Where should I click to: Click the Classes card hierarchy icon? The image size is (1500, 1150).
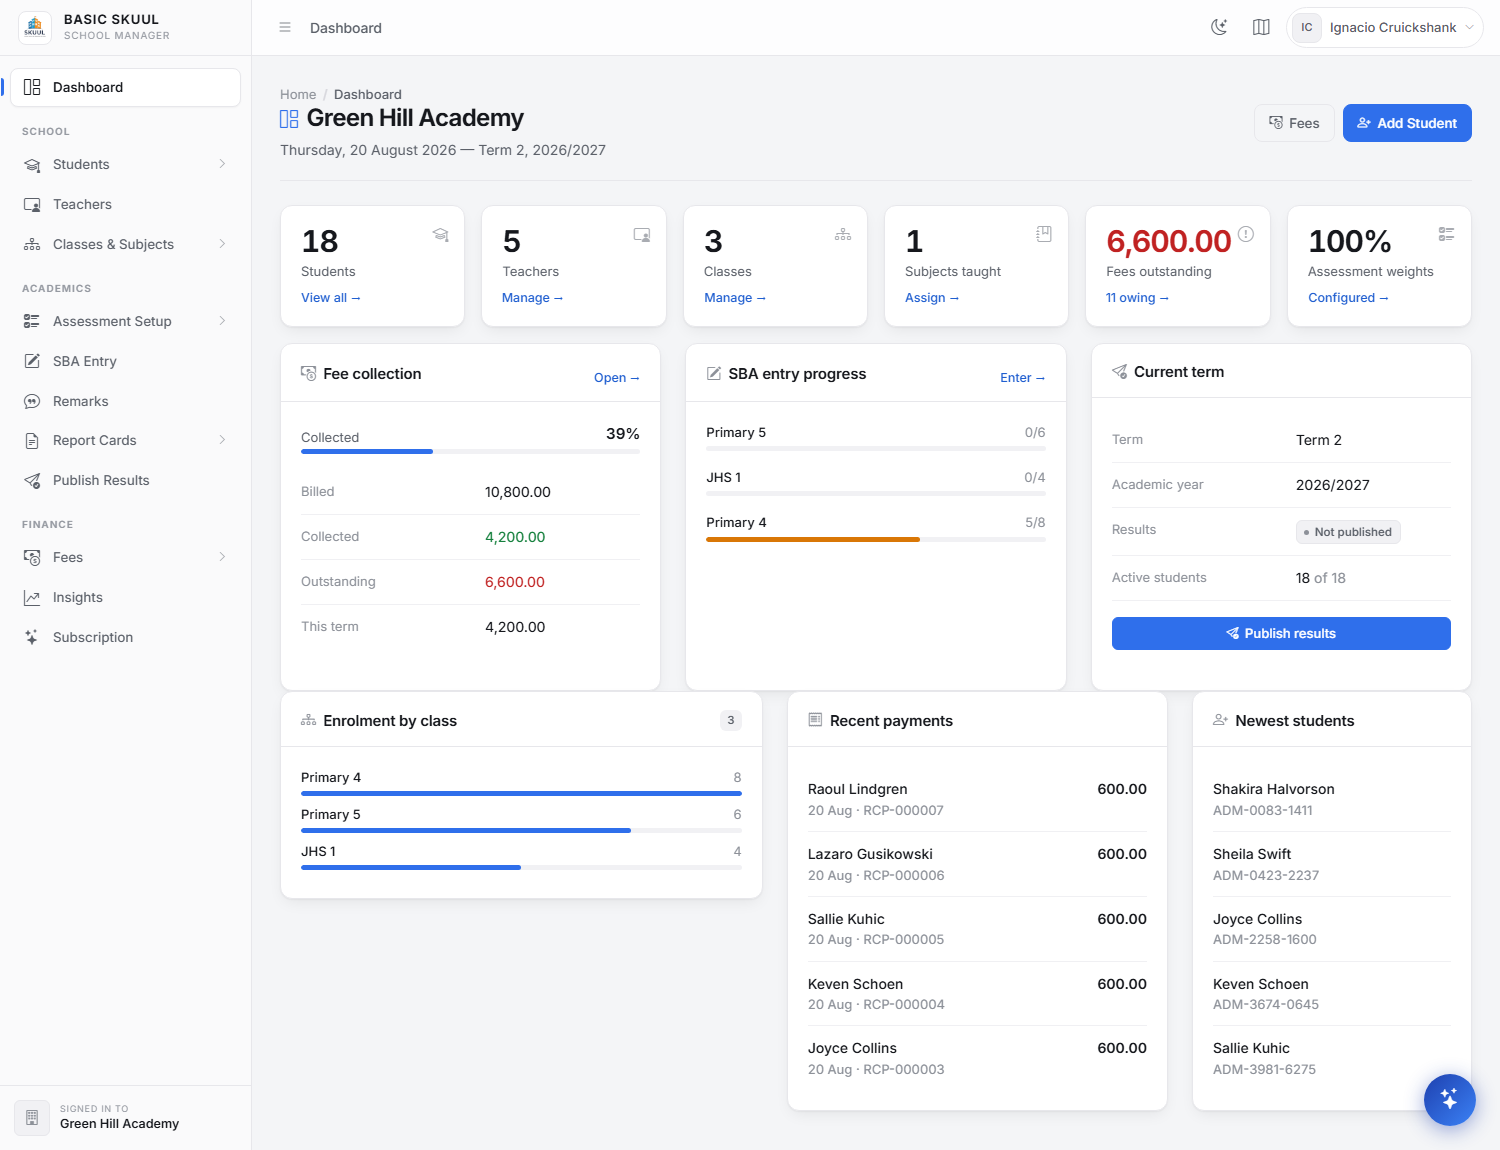tap(843, 234)
